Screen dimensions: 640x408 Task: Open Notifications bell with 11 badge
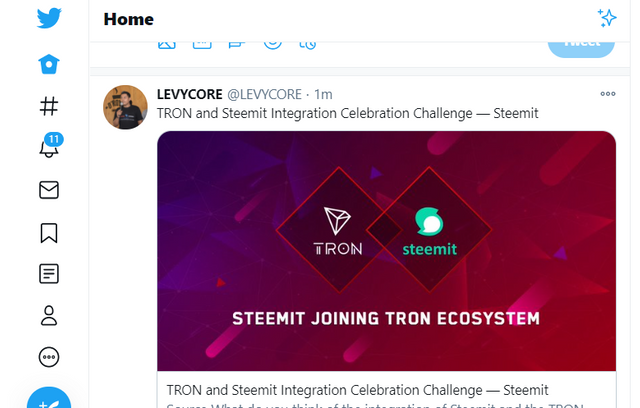click(x=50, y=146)
